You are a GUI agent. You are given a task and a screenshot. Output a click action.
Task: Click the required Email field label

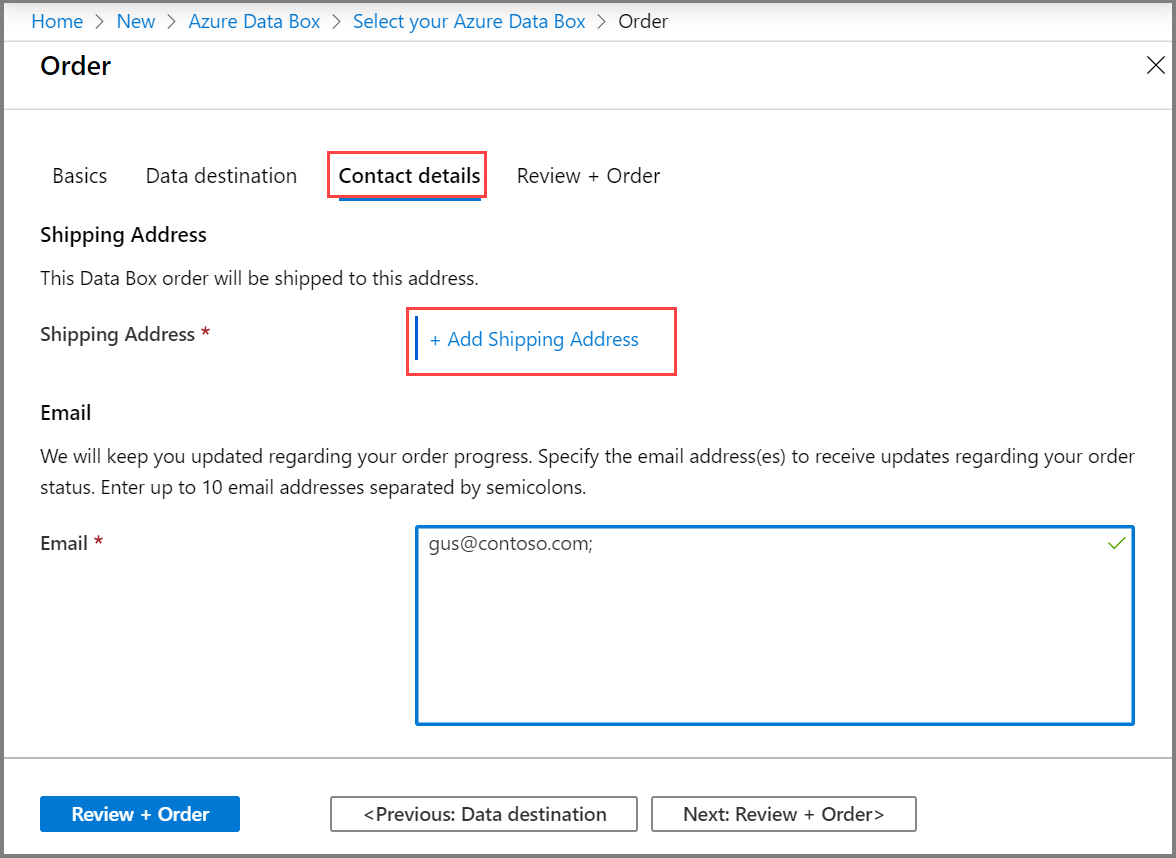[64, 544]
